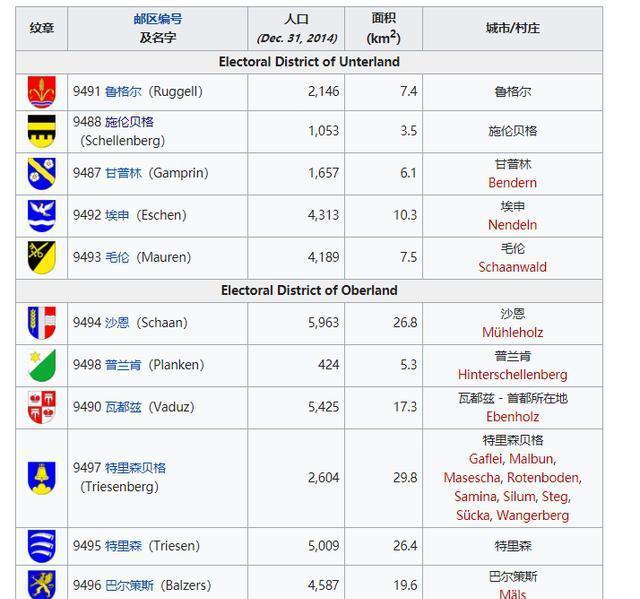Click the Planken coat of arms icon

pos(41,365)
